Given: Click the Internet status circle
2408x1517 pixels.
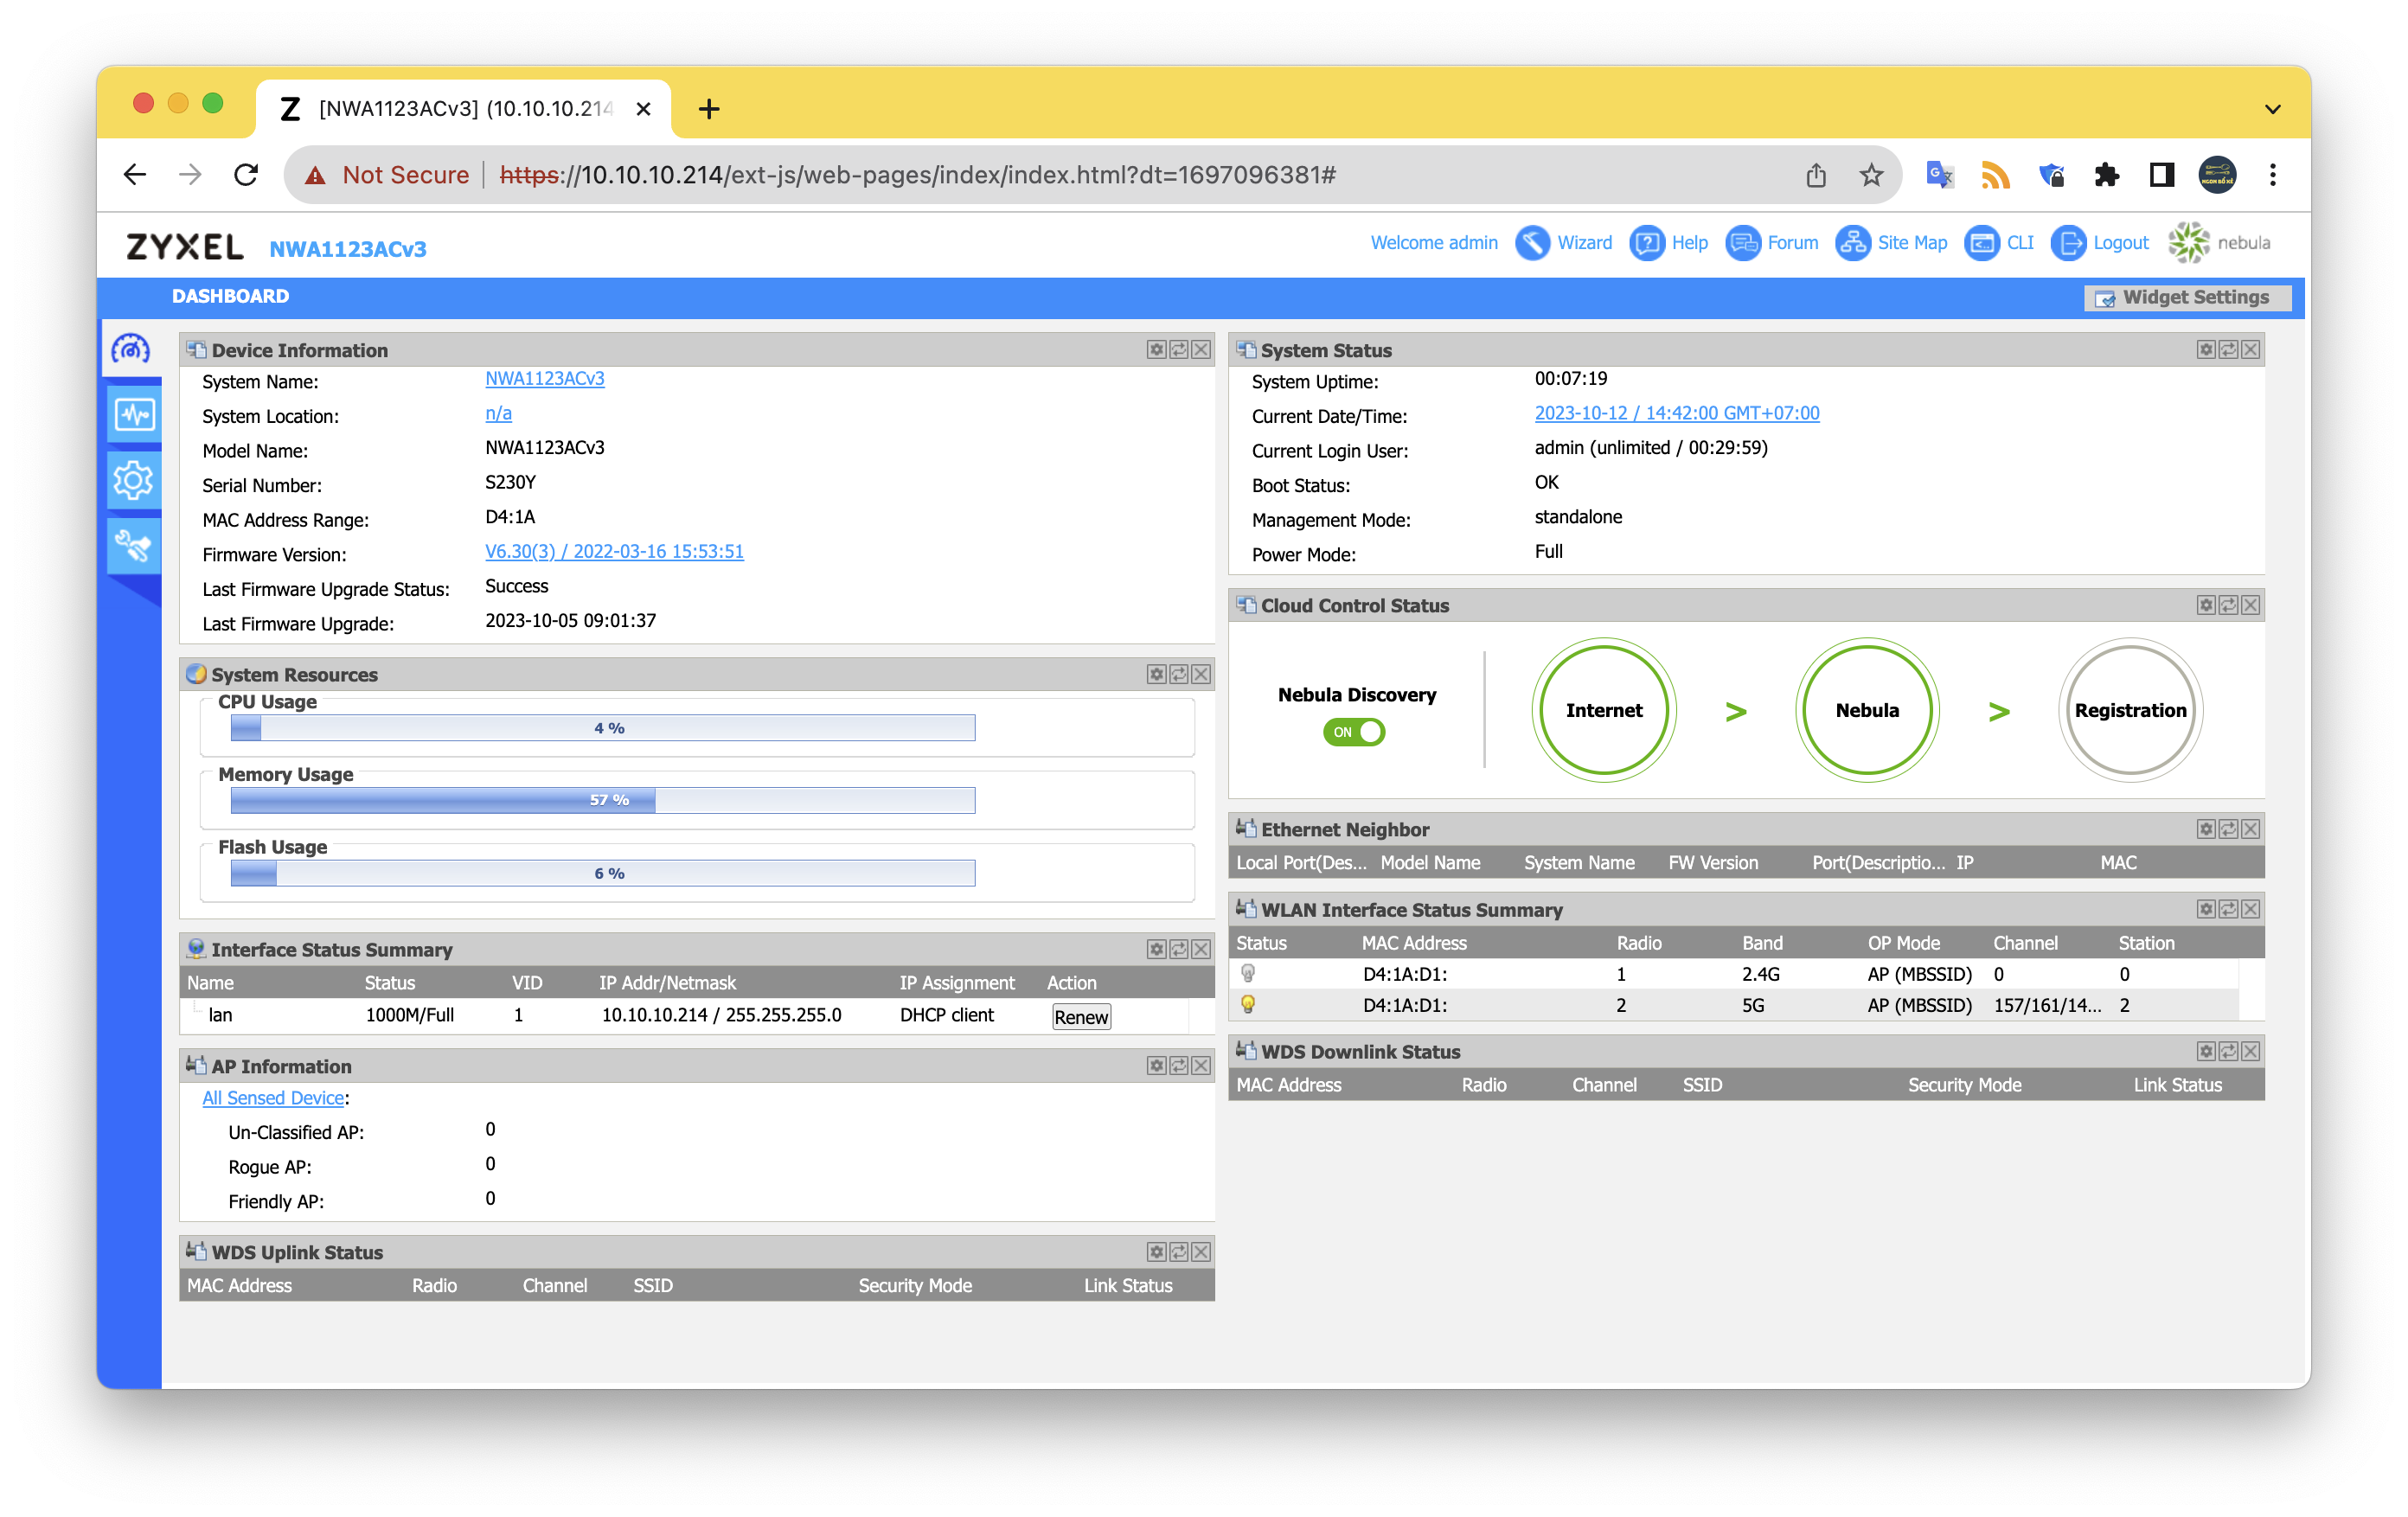Looking at the screenshot, I should tap(1603, 710).
